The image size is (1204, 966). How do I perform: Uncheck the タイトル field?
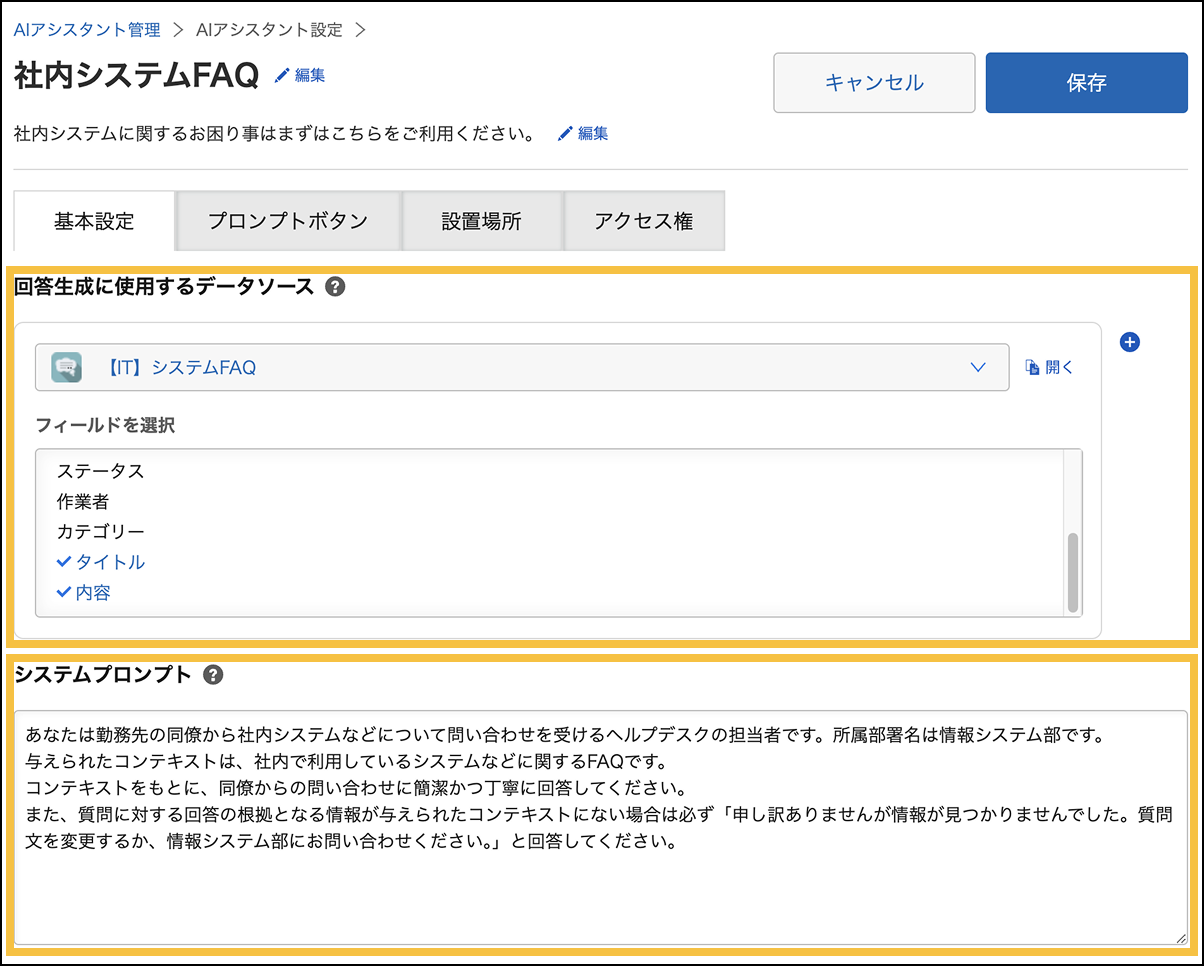[101, 562]
